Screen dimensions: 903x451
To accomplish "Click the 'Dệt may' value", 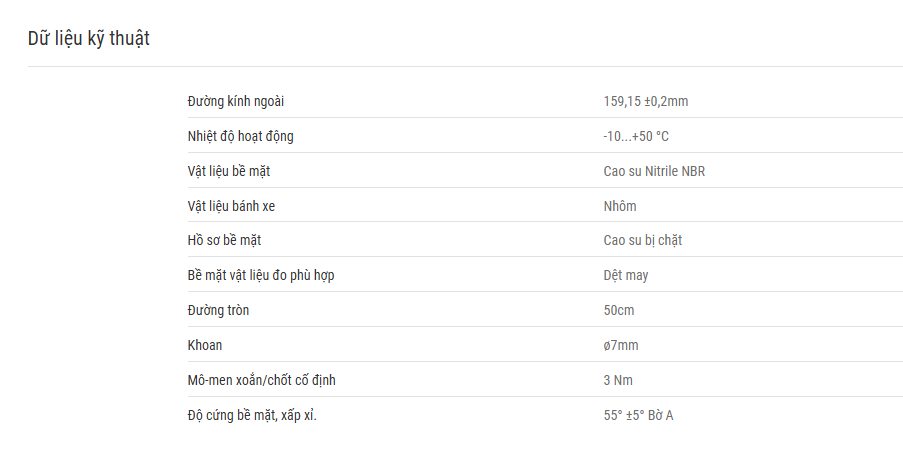I will click(x=625, y=275).
